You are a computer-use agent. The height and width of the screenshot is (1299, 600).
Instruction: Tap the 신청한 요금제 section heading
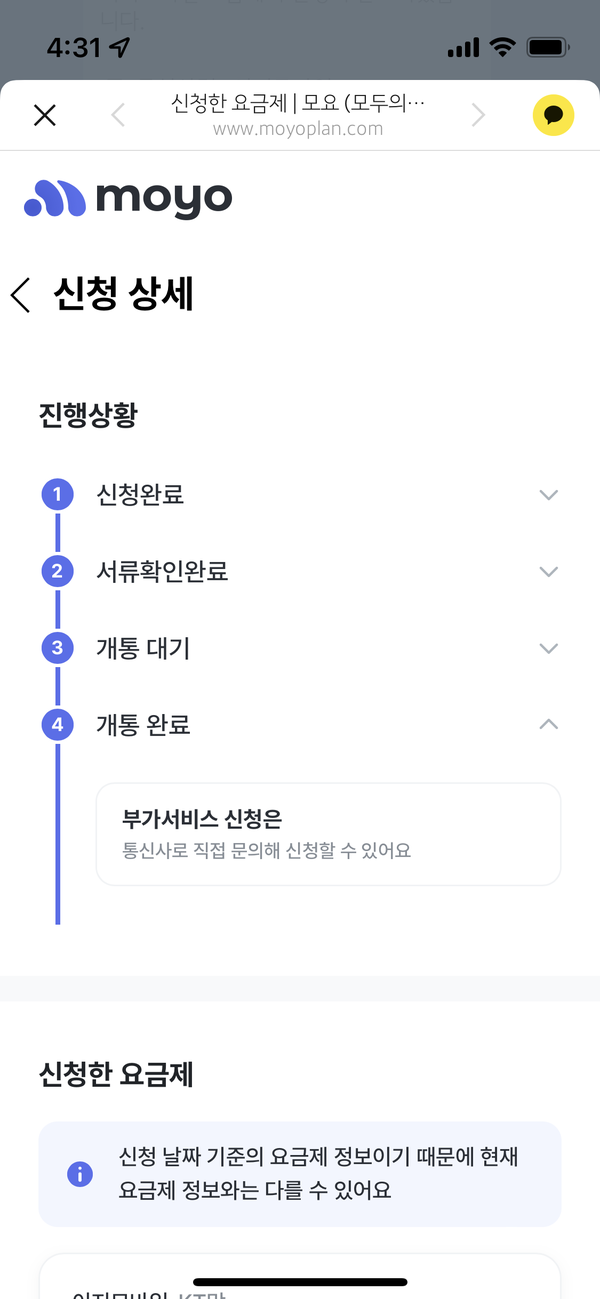point(116,1075)
